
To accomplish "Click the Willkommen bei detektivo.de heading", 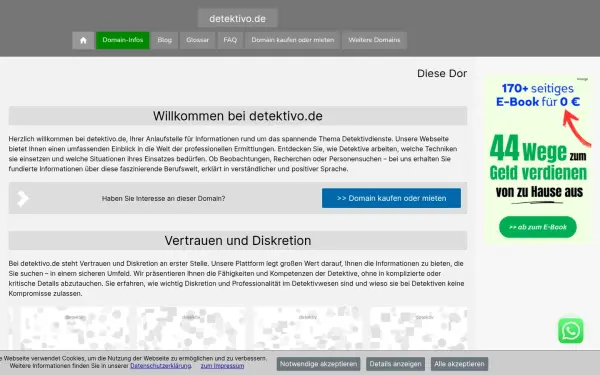I will coord(238,116).
